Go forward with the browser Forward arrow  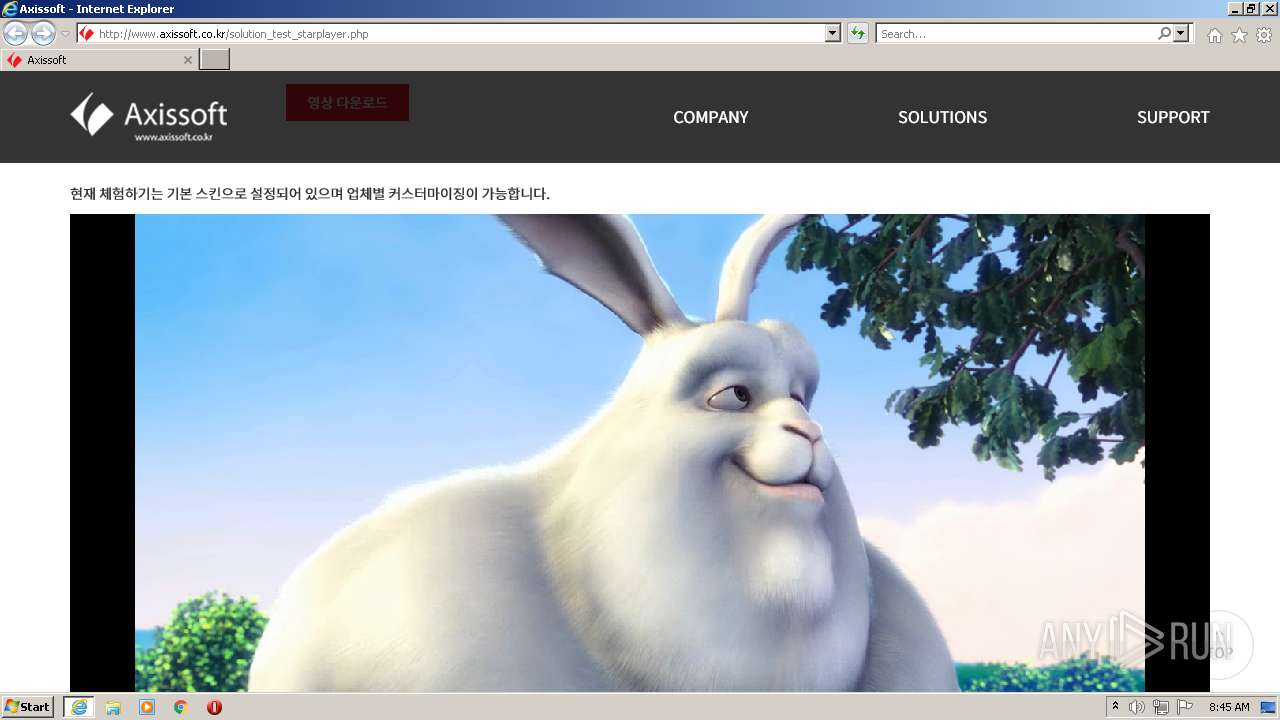pyautogui.click(x=43, y=33)
